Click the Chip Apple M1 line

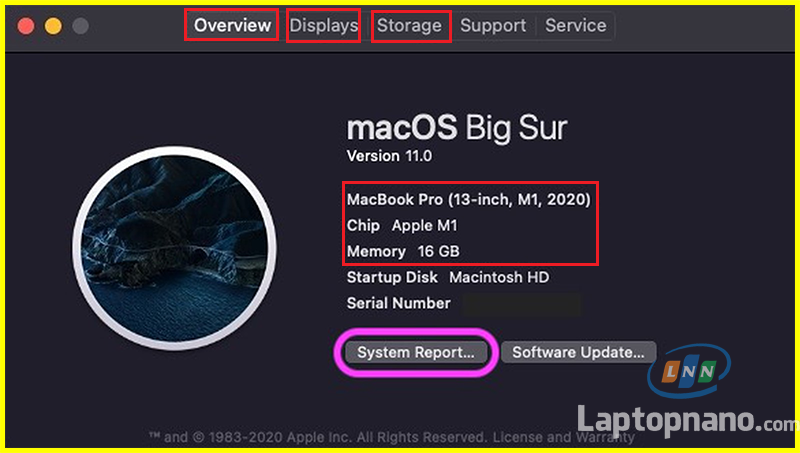pos(402,226)
